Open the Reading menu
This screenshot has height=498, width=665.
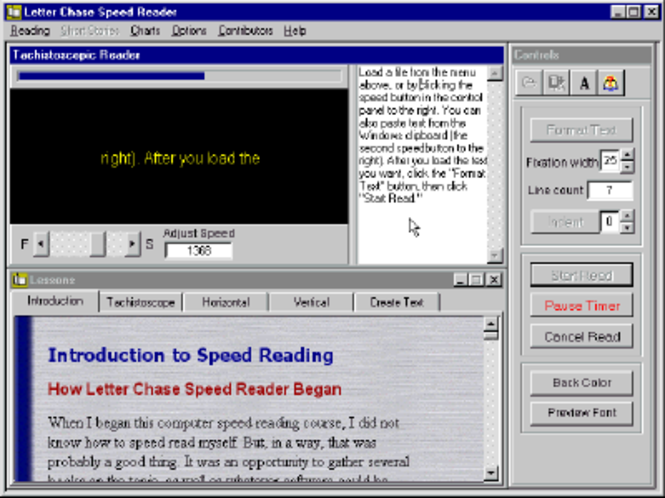coord(30,31)
